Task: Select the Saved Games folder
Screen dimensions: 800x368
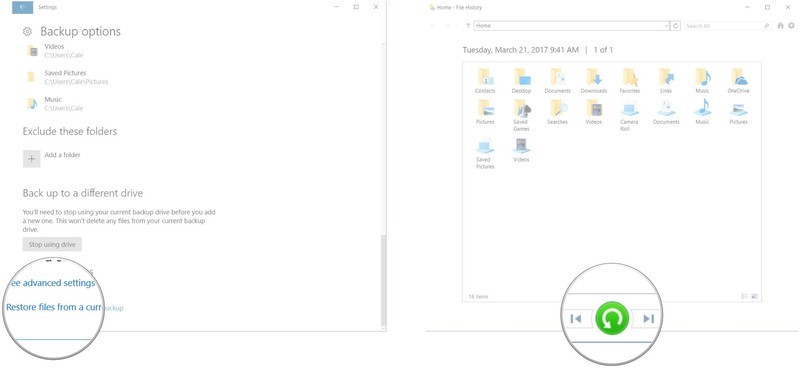Action: [x=521, y=116]
